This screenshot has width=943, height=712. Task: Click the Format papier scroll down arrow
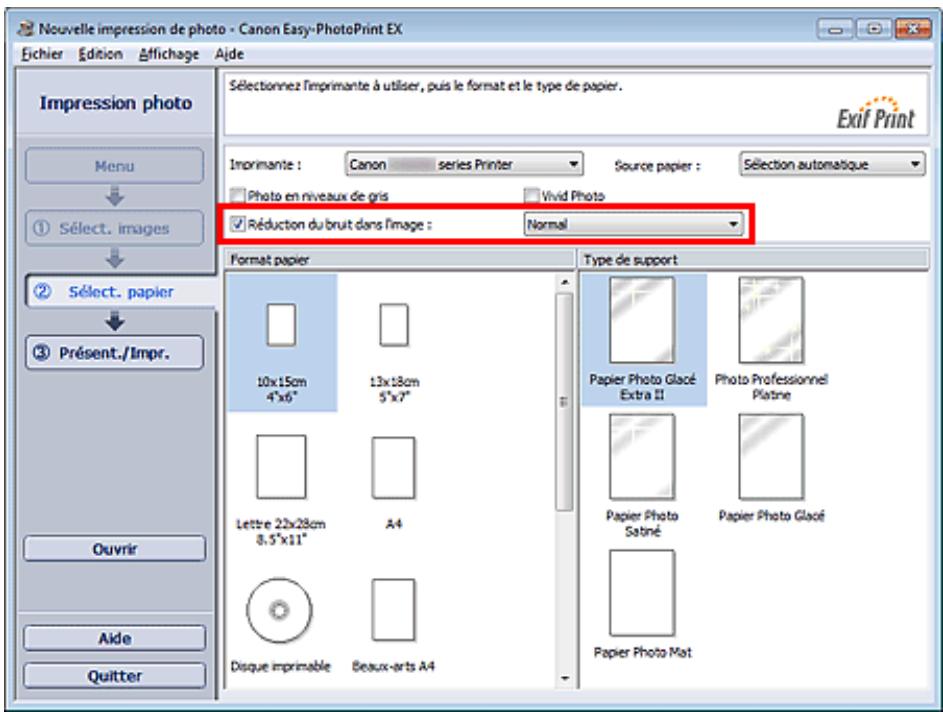pyautogui.click(x=564, y=679)
